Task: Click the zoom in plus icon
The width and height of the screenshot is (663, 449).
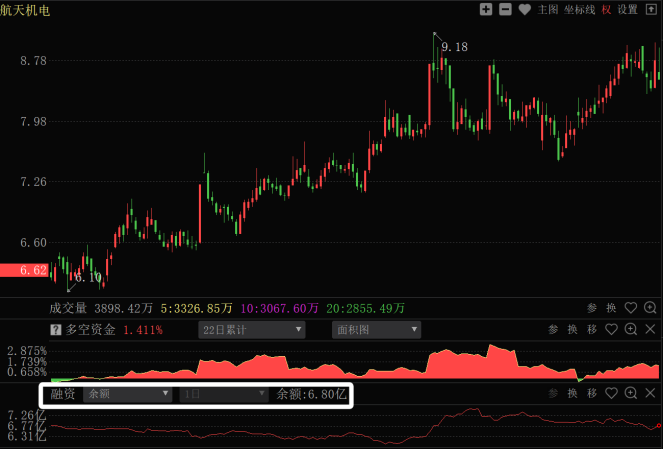Action: (x=486, y=10)
